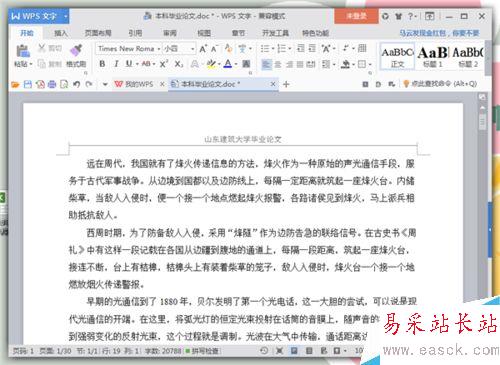Toggle center alignment
Viewport: 500px width, 365px height.
point(278,64)
